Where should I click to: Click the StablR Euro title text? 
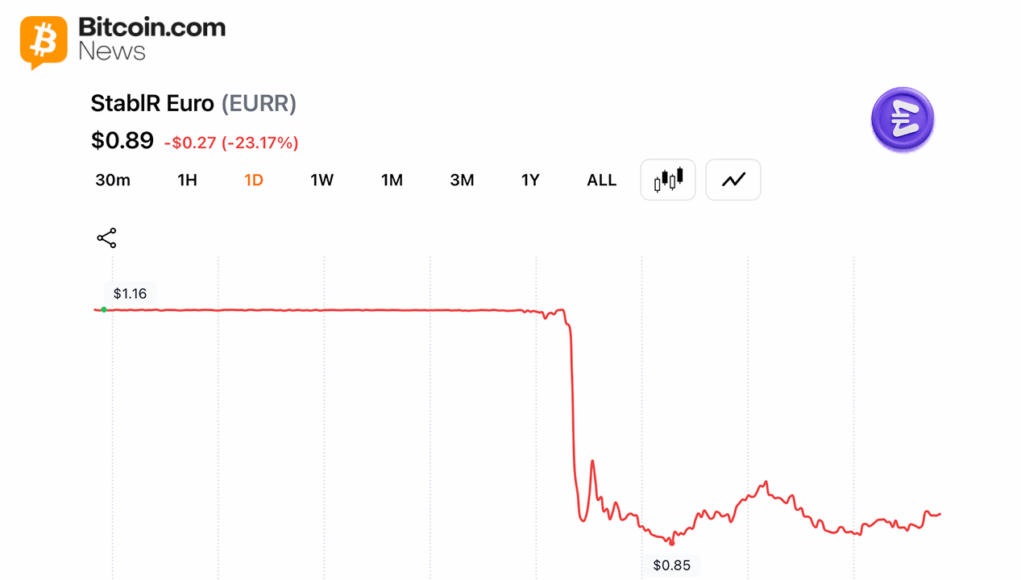152,104
